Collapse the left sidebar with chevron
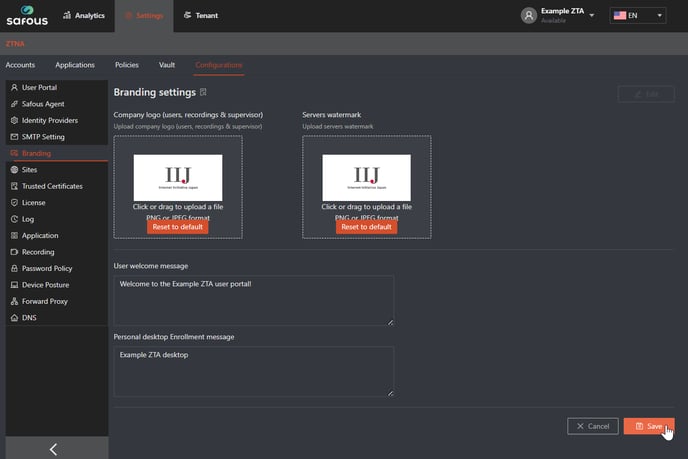 click(x=54, y=449)
